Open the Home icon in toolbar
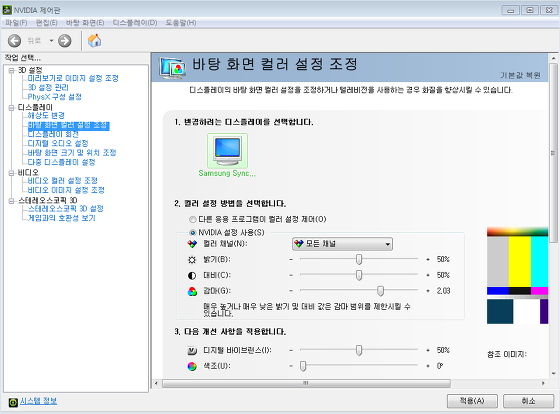The image size is (560, 414). coord(94,40)
